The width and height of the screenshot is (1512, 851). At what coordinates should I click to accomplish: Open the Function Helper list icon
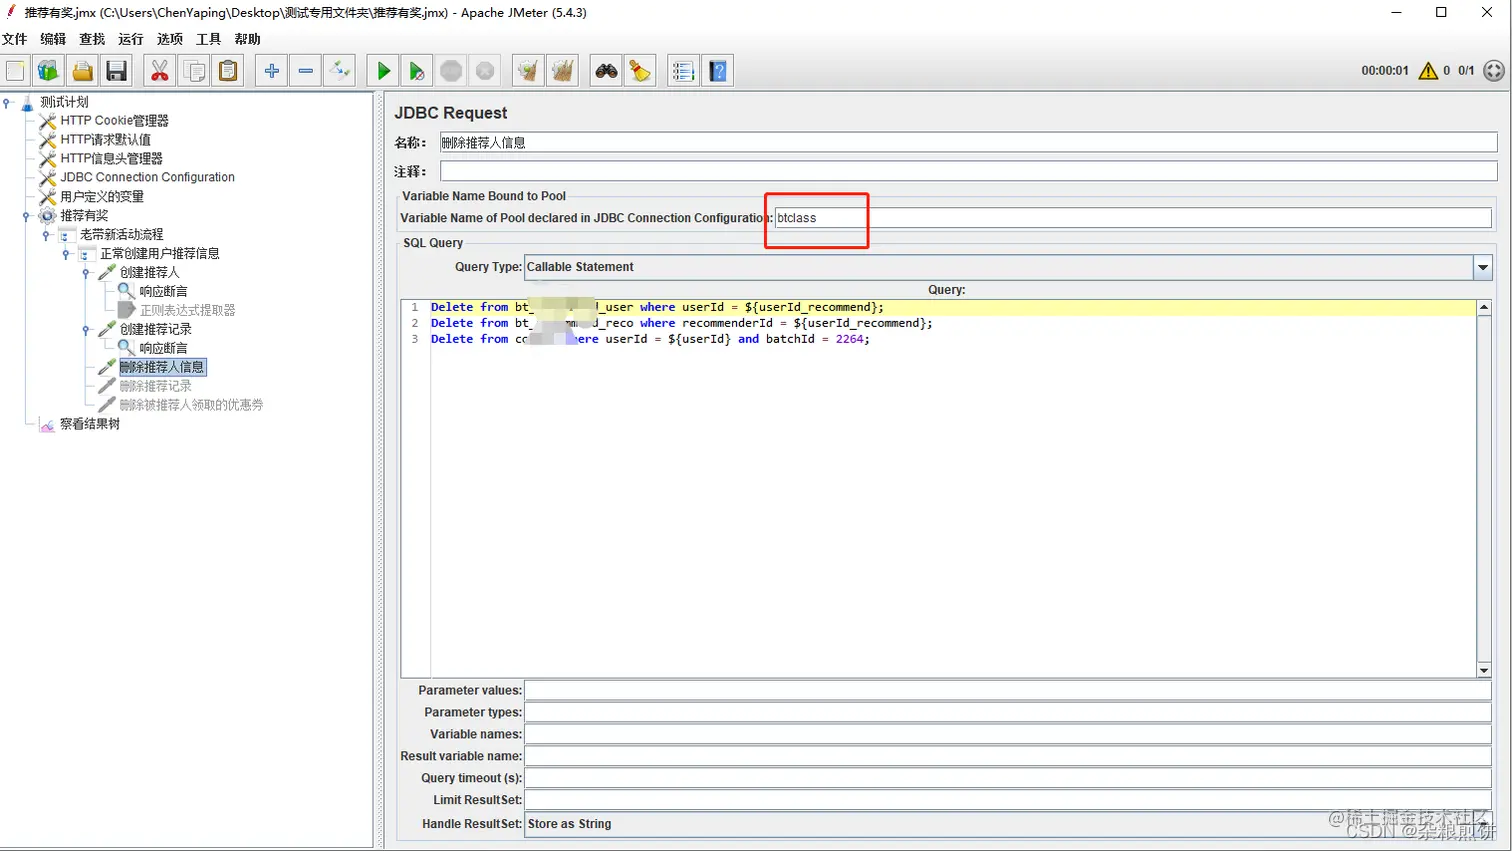tap(683, 71)
